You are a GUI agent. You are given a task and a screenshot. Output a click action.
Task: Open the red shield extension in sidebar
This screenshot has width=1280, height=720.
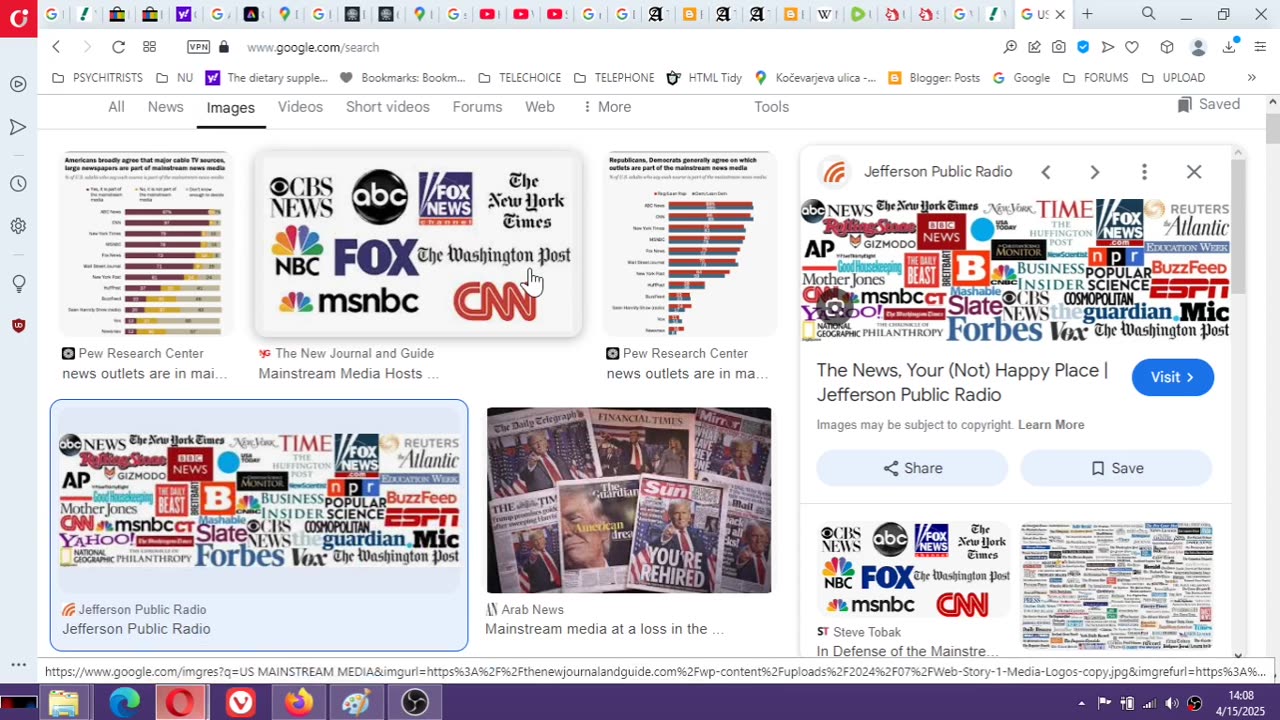(18, 325)
